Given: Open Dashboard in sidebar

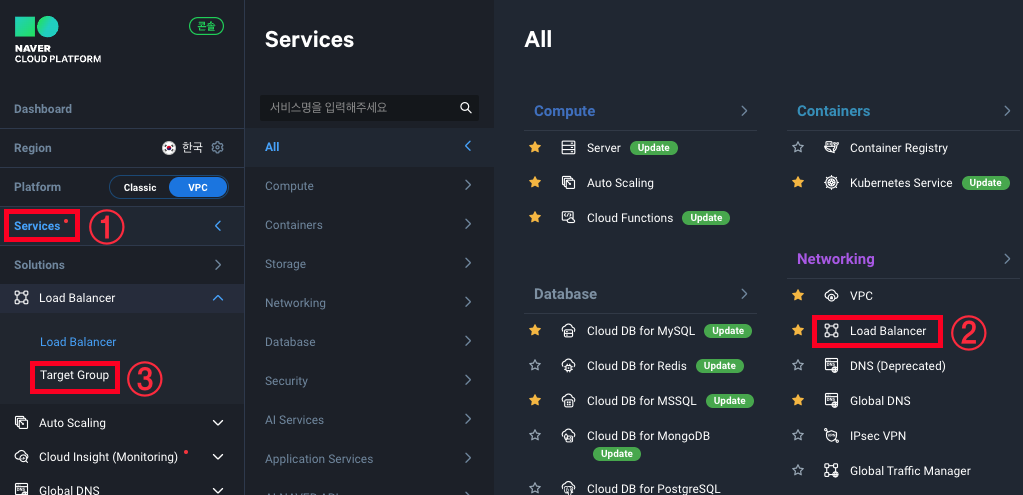Looking at the screenshot, I should click(x=43, y=109).
